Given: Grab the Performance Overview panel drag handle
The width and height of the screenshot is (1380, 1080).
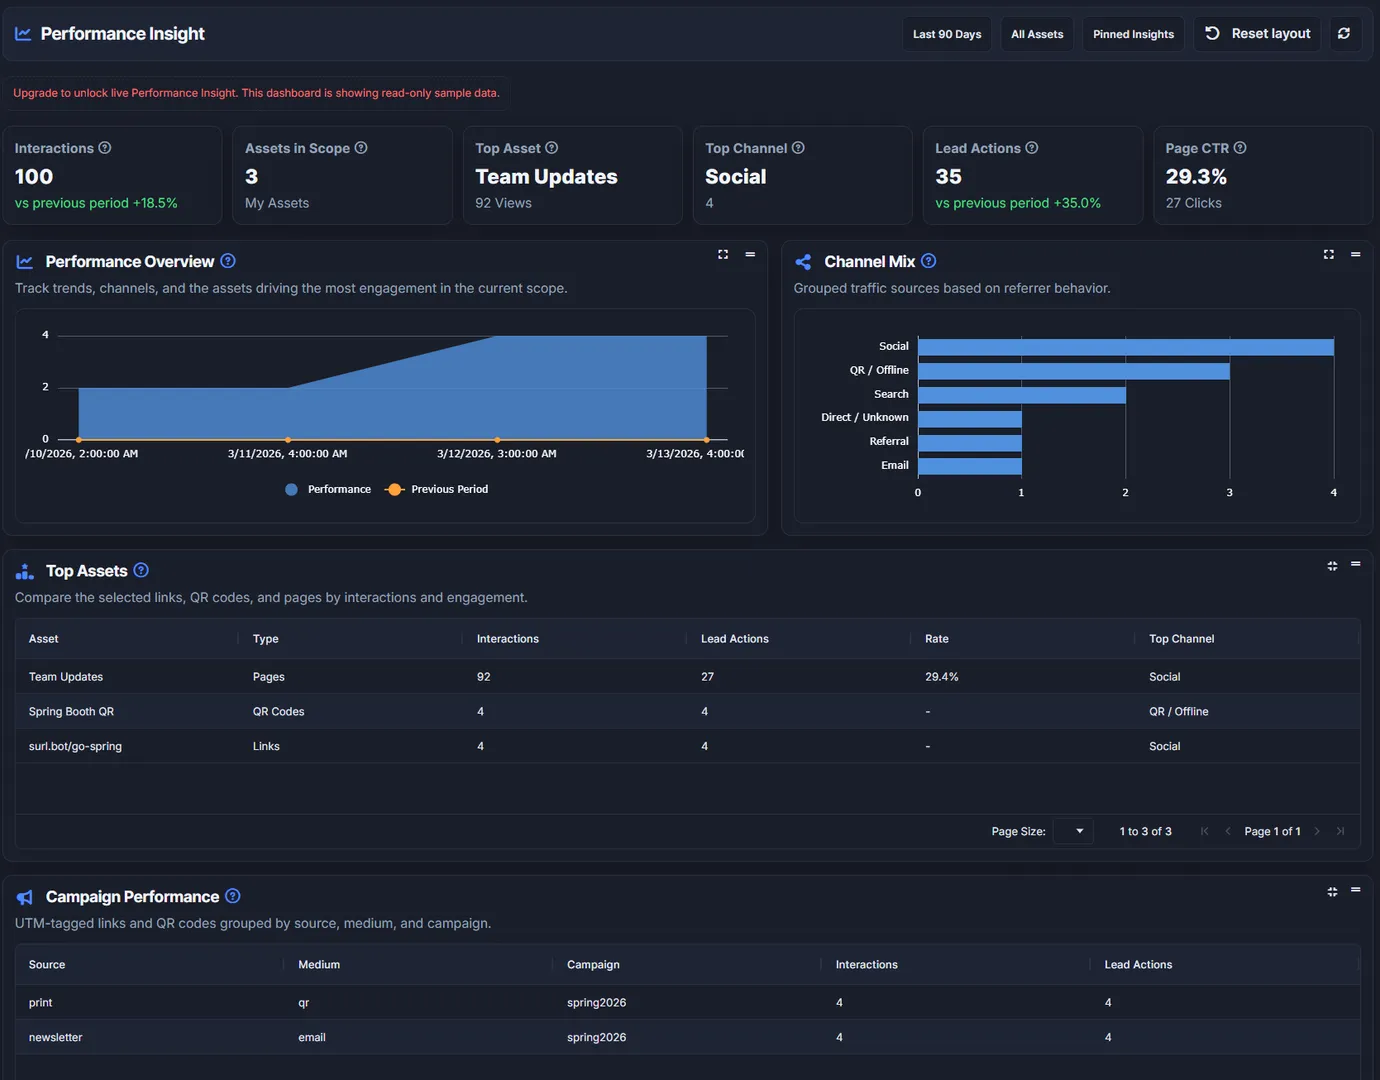Looking at the screenshot, I should point(750,255).
